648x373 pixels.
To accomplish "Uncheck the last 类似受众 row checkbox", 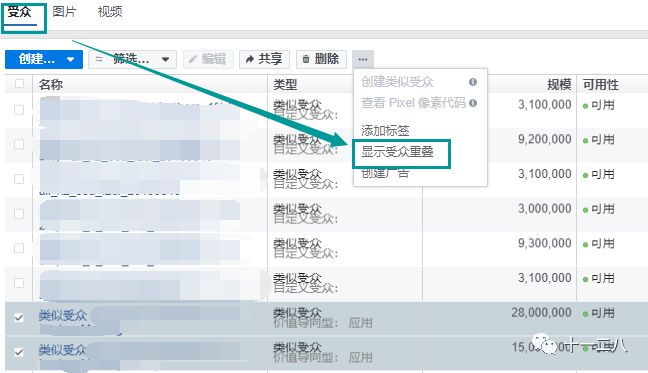I will [19, 352].
